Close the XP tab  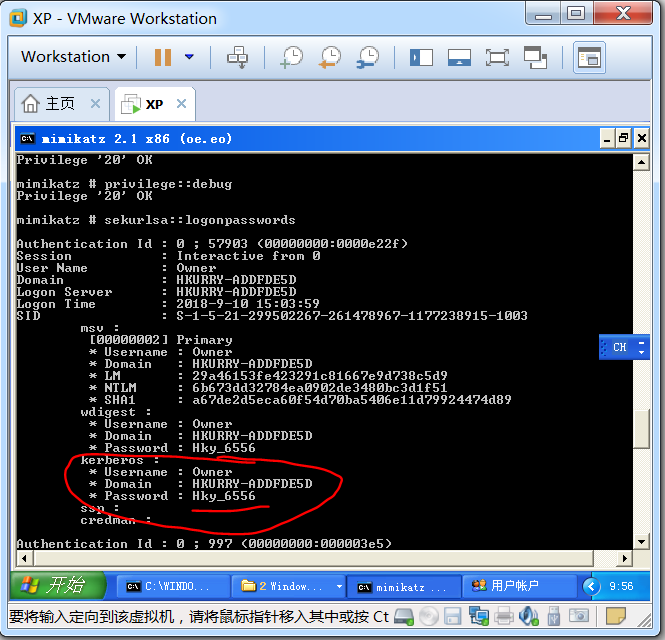[x=182, y=103]
